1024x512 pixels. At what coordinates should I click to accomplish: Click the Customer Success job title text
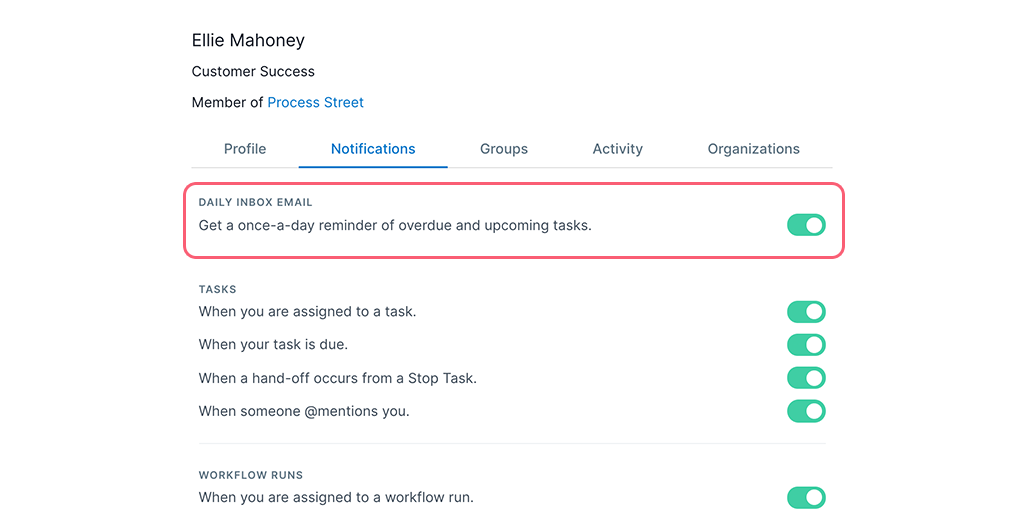click(x=253, y=72)
